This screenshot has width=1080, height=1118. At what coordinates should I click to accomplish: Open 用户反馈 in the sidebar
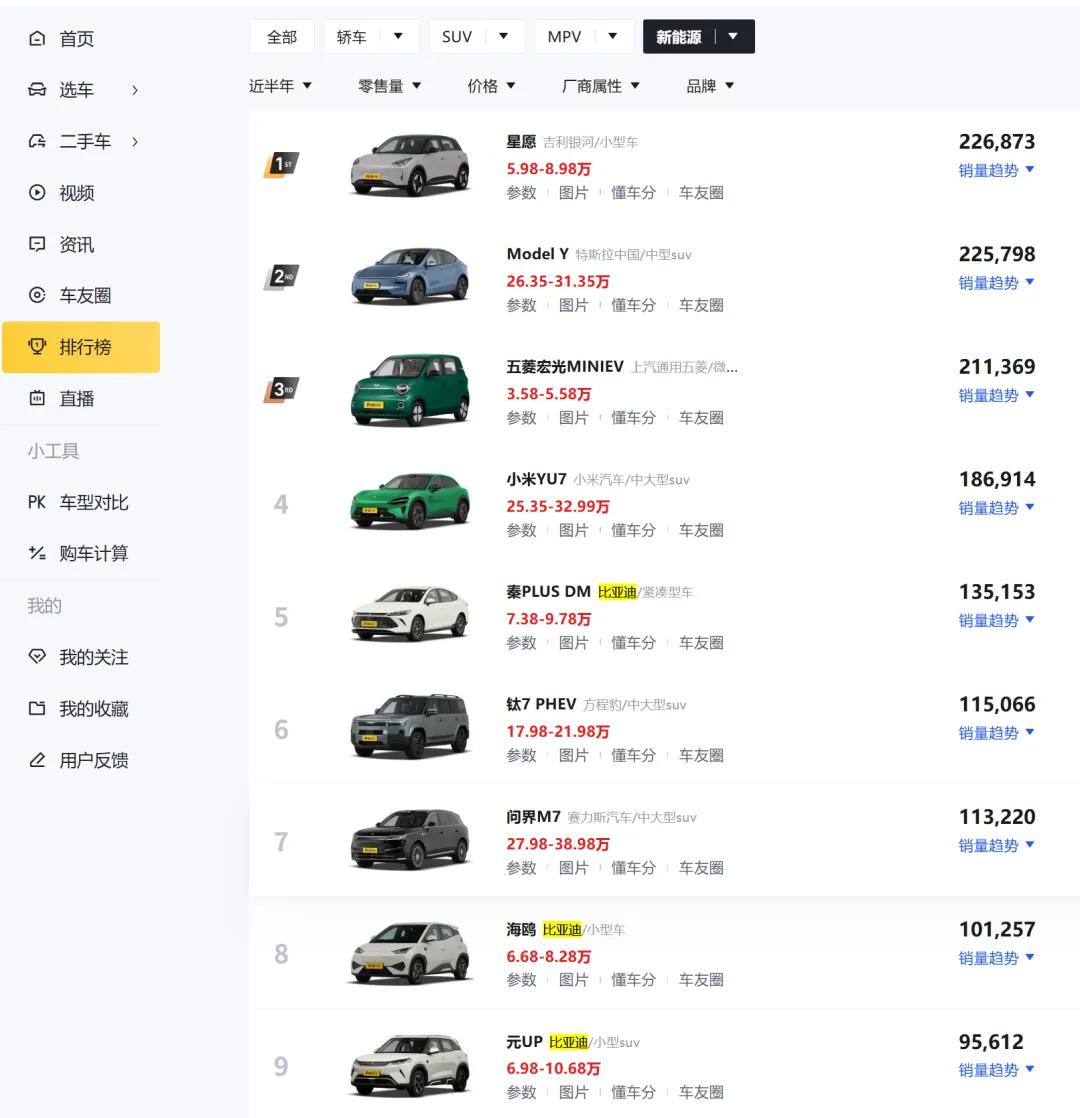[x=93, y=760]
